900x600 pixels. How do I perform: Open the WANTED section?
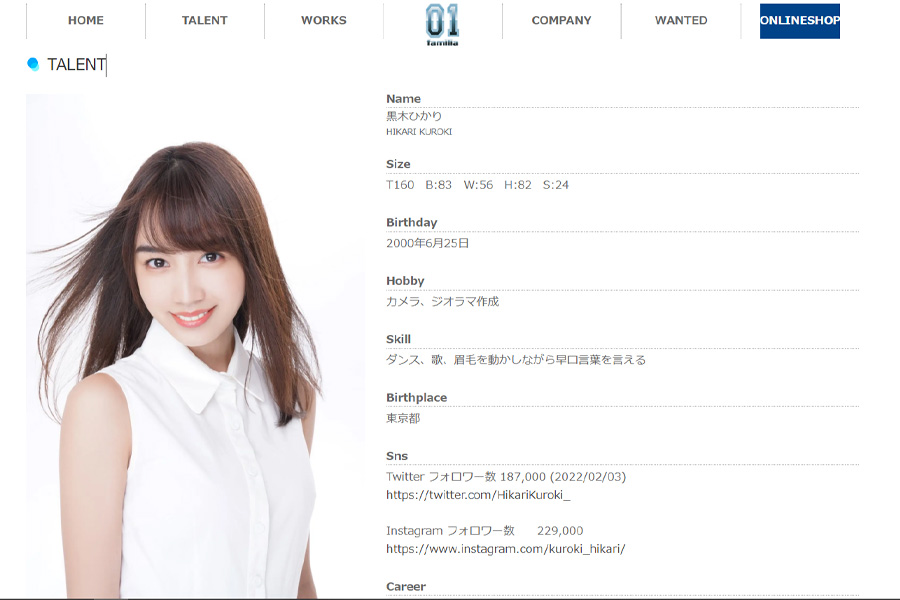click(680, 20)
